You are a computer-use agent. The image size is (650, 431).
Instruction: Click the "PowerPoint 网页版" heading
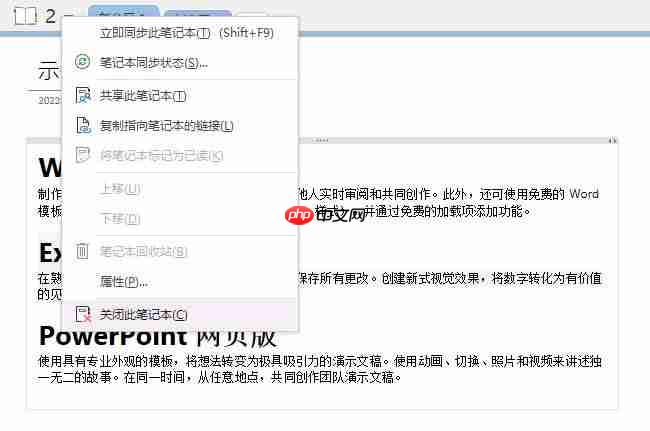click(158, 337)
